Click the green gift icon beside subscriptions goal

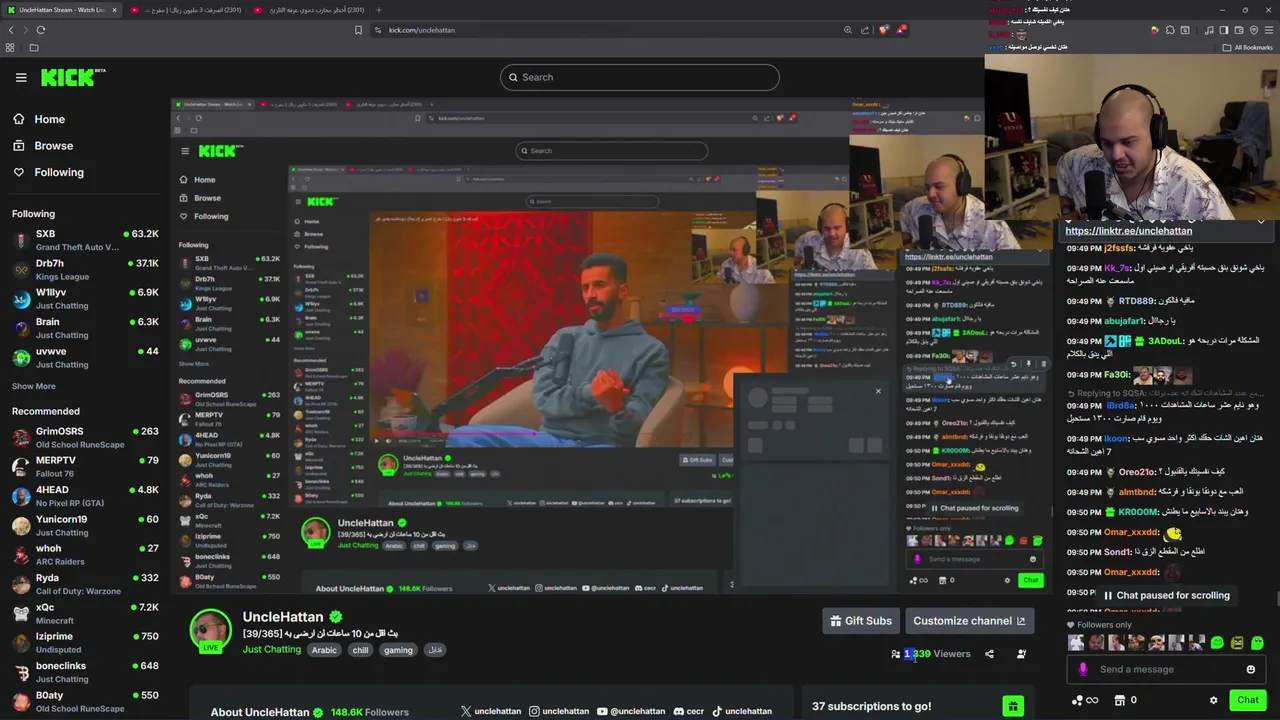[1013, 706]
